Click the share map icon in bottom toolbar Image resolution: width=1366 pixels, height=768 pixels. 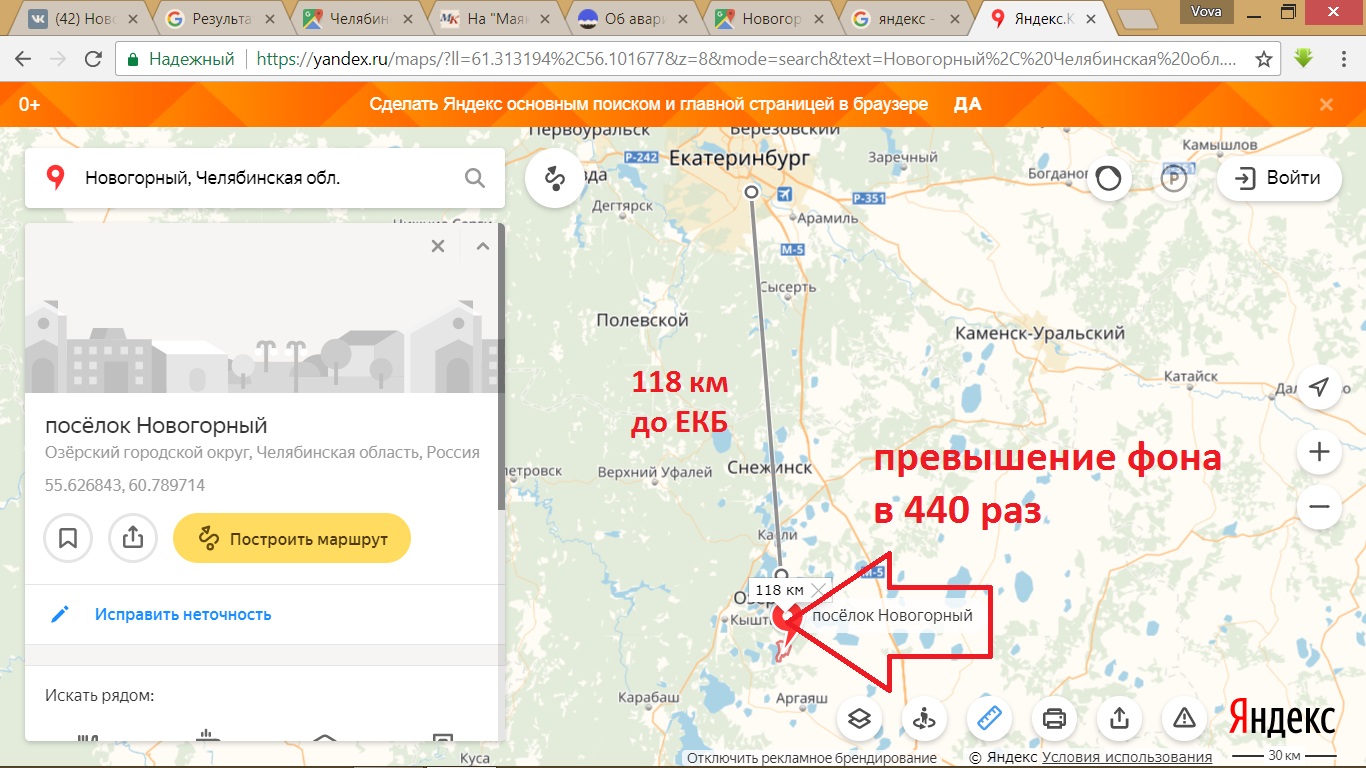(1119, 717)
